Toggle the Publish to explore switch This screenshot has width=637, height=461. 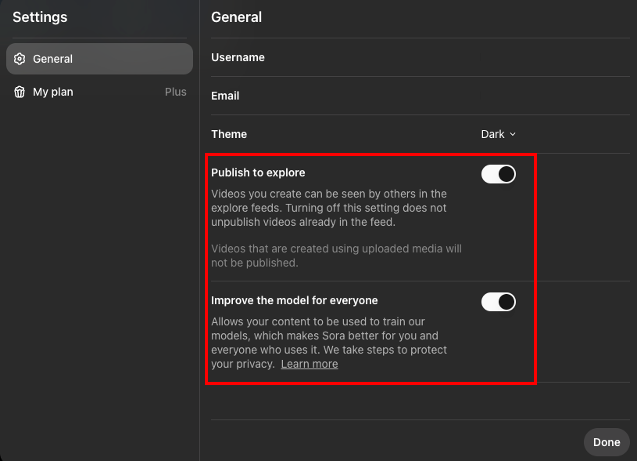coord(498,174)
